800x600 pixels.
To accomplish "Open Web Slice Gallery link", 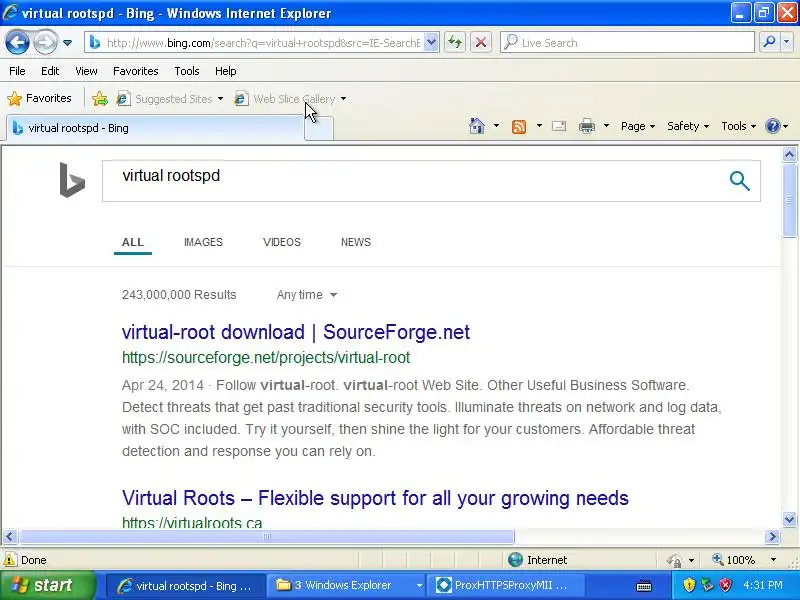I will point(285,98).
